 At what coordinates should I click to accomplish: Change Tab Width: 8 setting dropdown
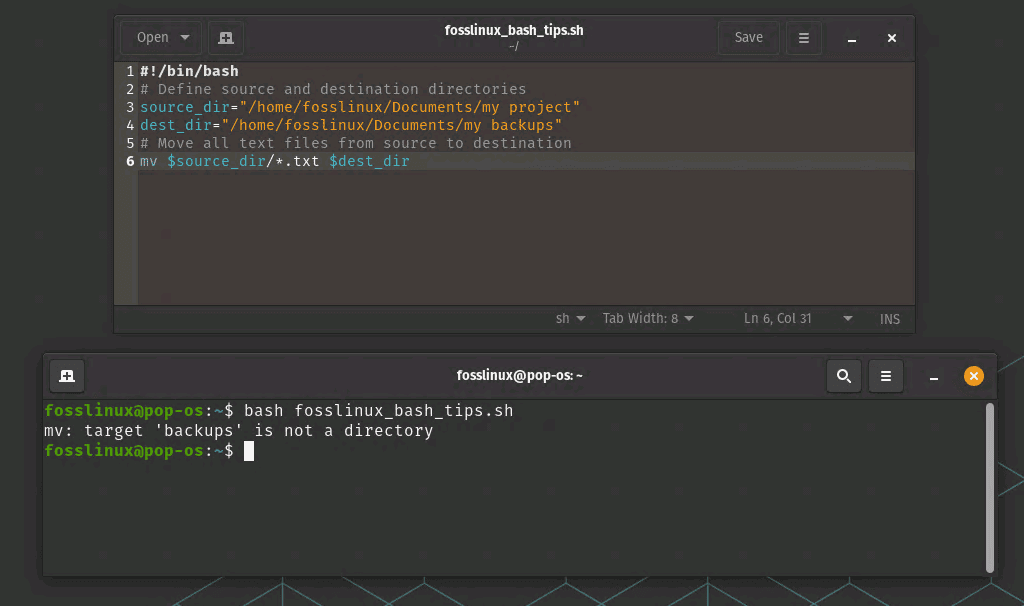click(x=648, y=319)
